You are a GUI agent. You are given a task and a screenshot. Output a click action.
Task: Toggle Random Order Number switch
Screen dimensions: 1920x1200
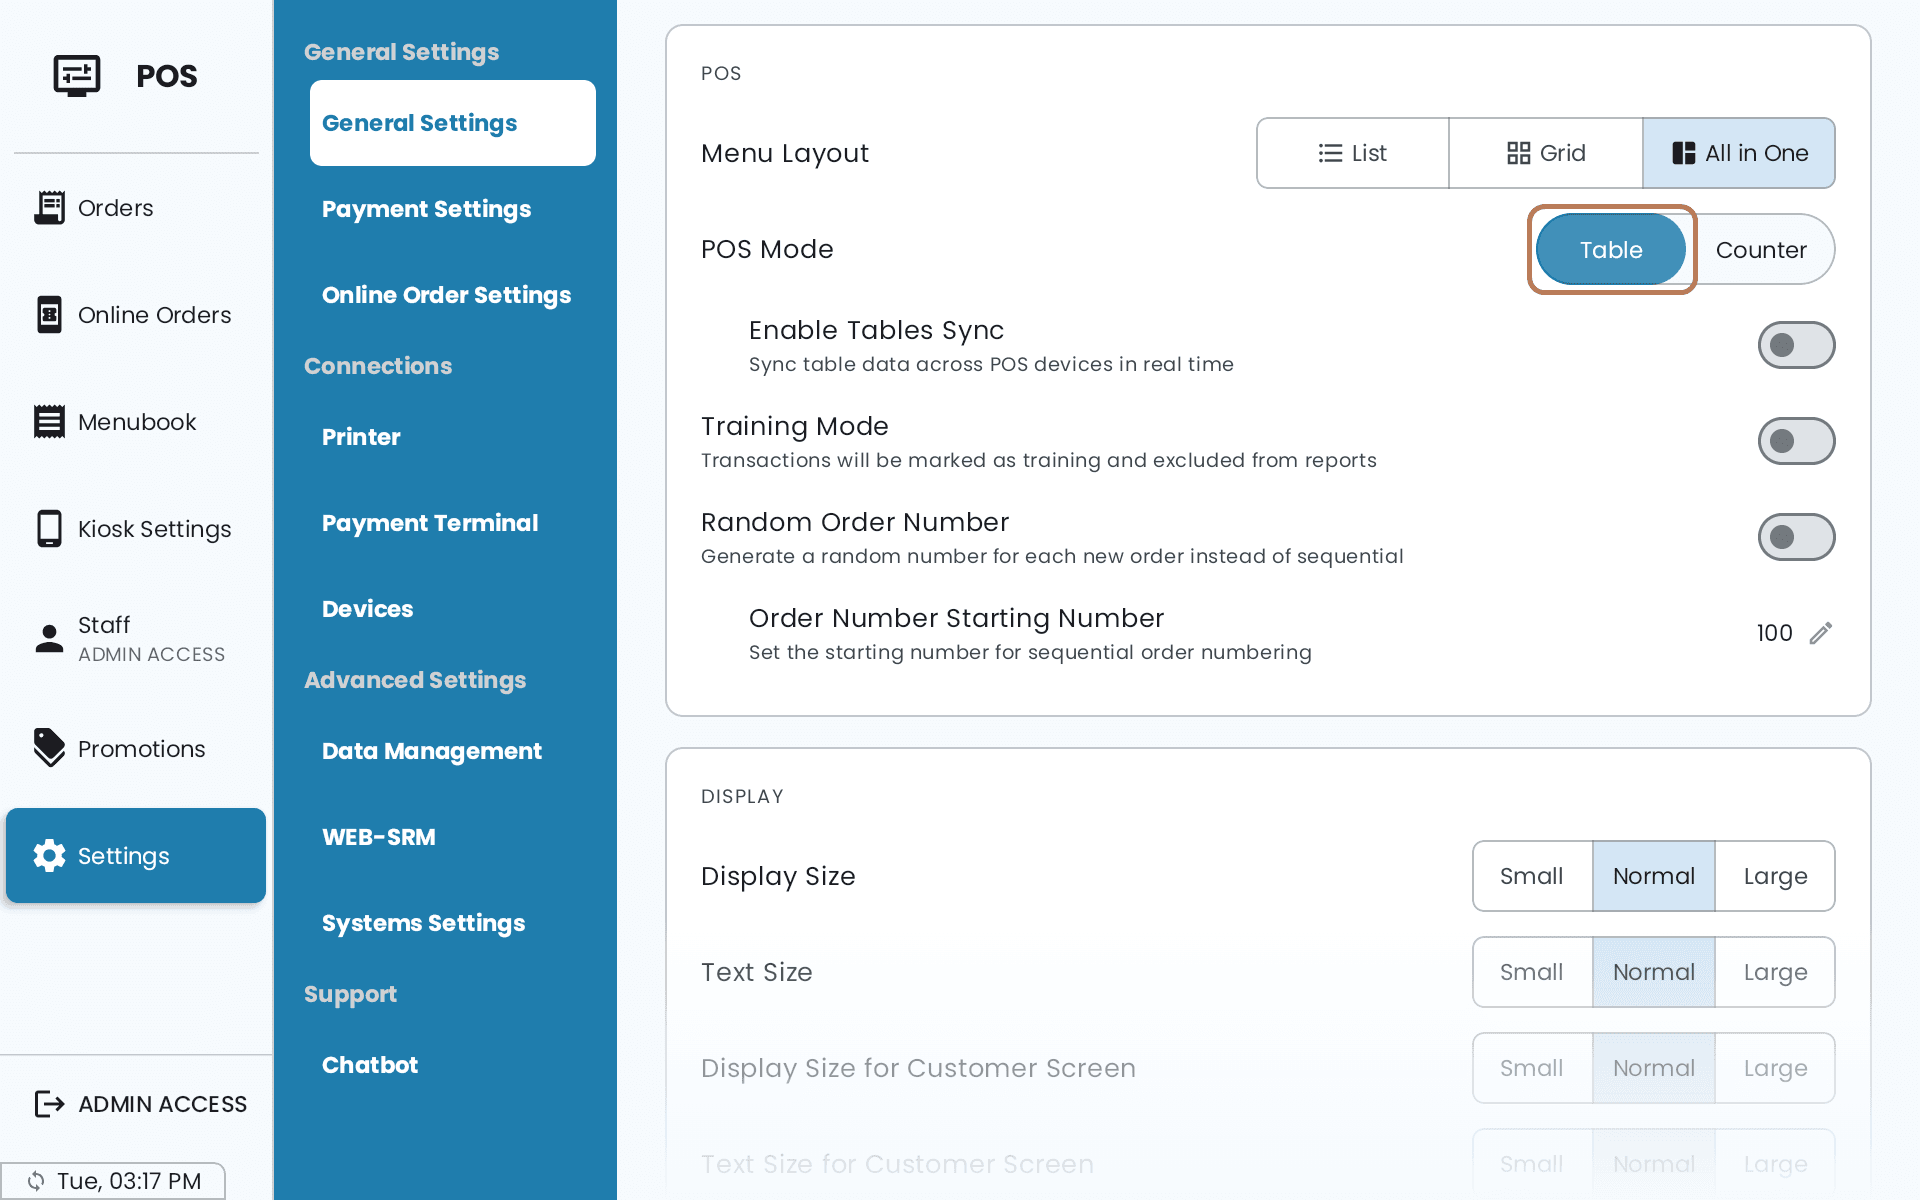coord(1796,537)
